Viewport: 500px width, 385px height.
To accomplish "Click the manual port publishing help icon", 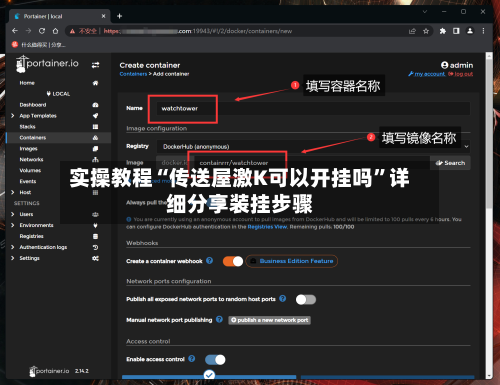I will [219, 319].
